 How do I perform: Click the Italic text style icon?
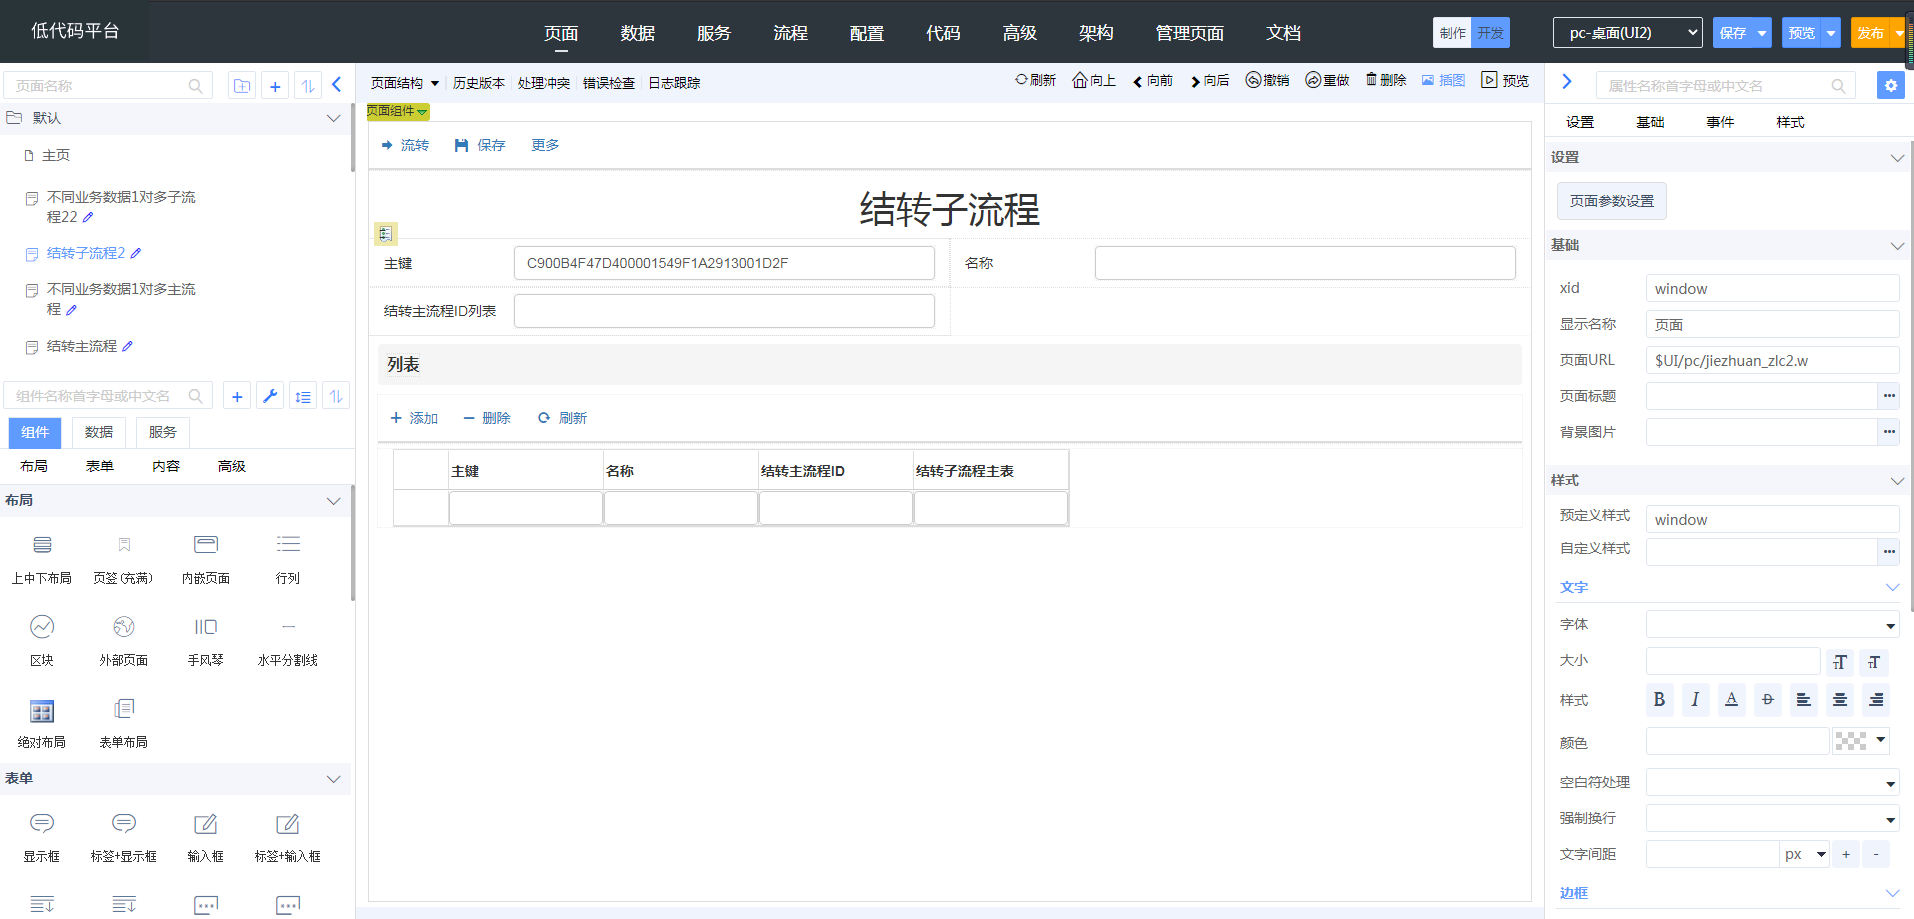1695,700
